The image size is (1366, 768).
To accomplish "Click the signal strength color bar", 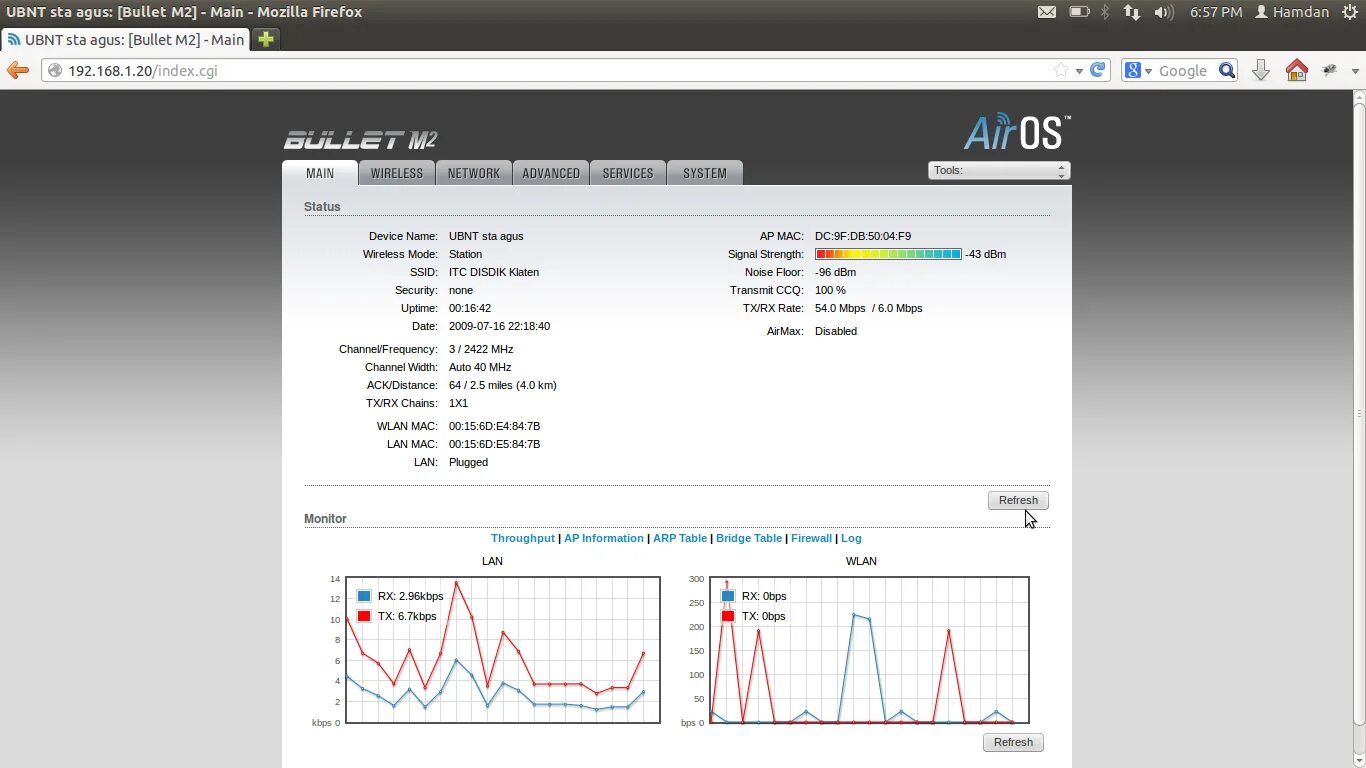I will (888, 254).
